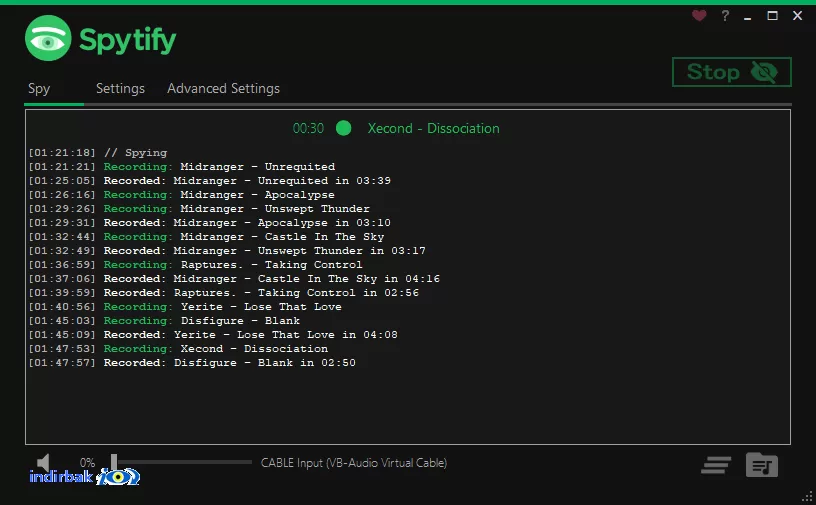Viewport: 816px width, 505px height.
Task: Select log line Recording Castle In The Sky
Action: 206,237
